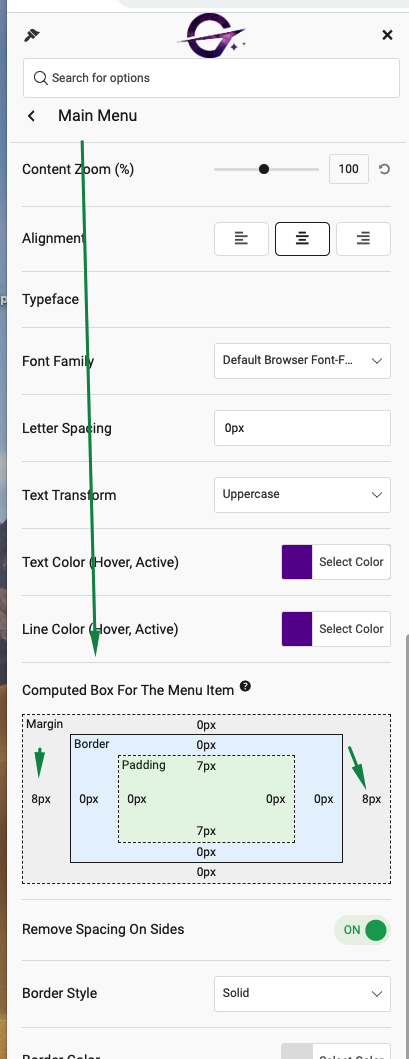Screen dimensions: 409x1059
Task: Click Select Color for Line Color
Action: (x=351, y=629)
